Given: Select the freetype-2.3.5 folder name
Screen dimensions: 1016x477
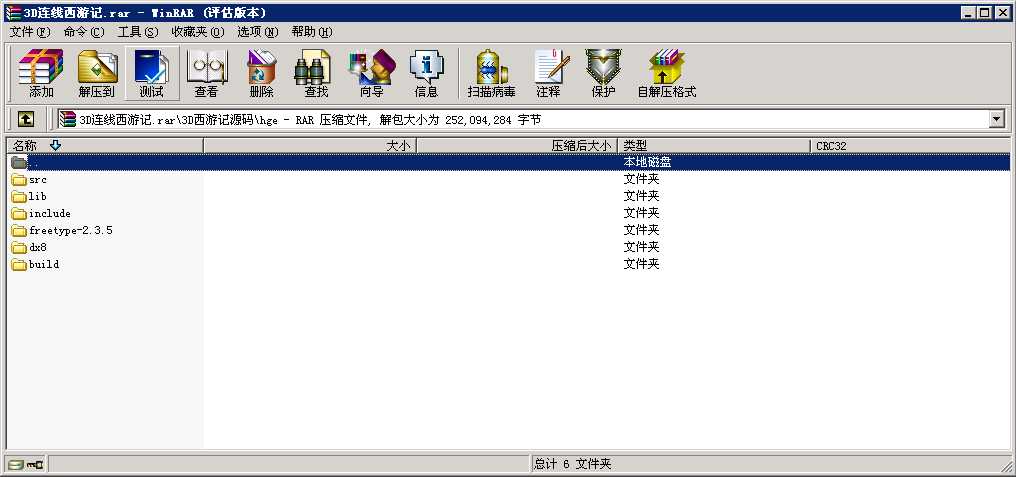Looking at the screenshot, I should coord(71,230).
